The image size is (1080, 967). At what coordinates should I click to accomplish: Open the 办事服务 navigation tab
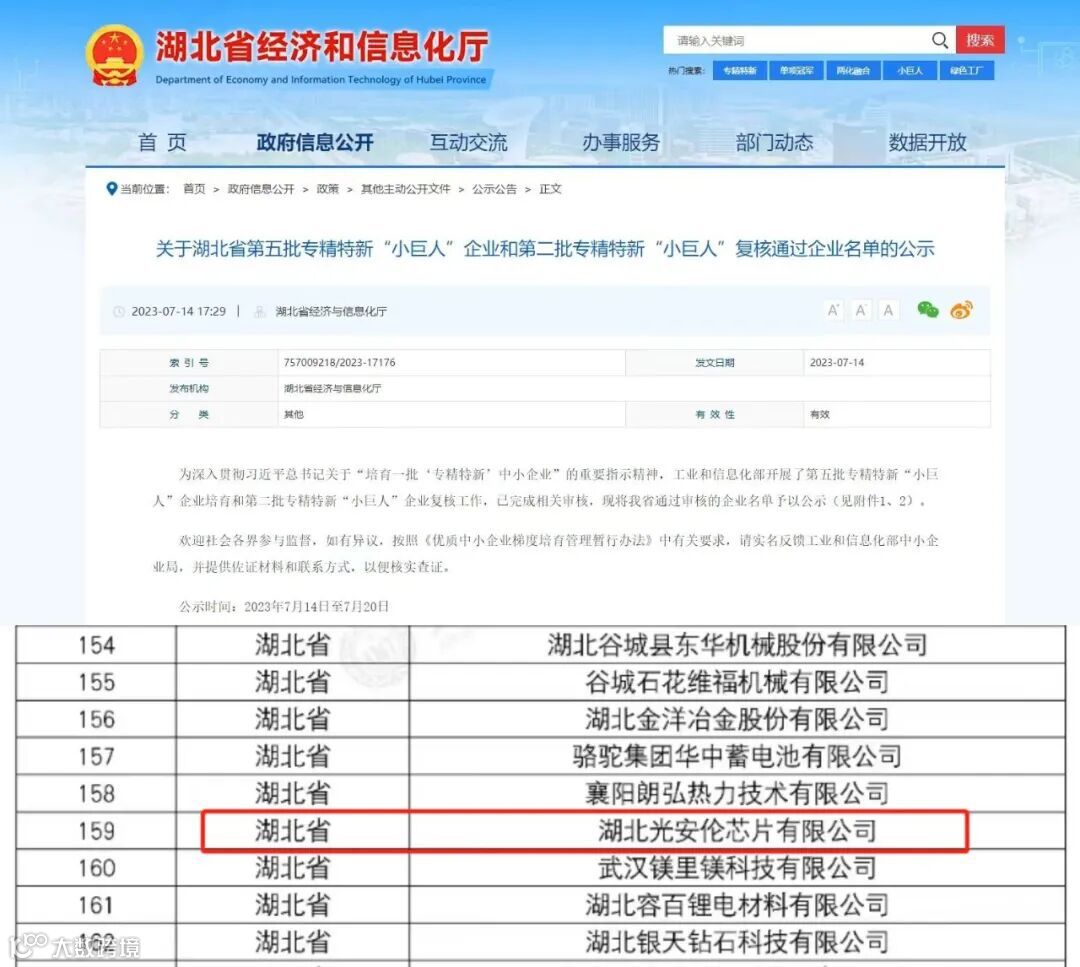[621, 143]
